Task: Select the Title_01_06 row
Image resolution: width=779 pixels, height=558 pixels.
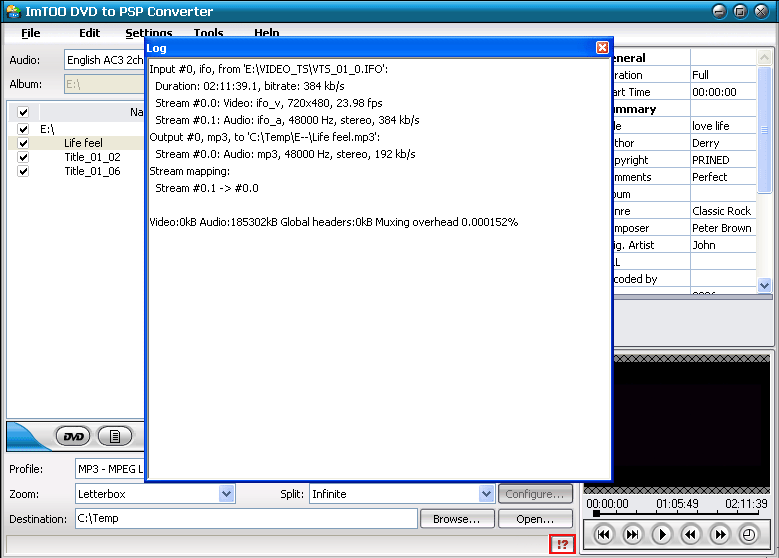Action: (x=92, y=171)
